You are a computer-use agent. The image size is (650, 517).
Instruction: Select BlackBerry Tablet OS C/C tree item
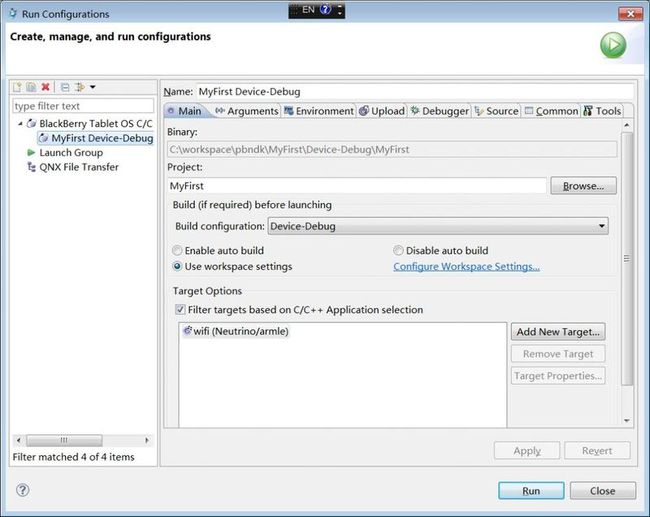pyautogui.click(x=96, y=124)
